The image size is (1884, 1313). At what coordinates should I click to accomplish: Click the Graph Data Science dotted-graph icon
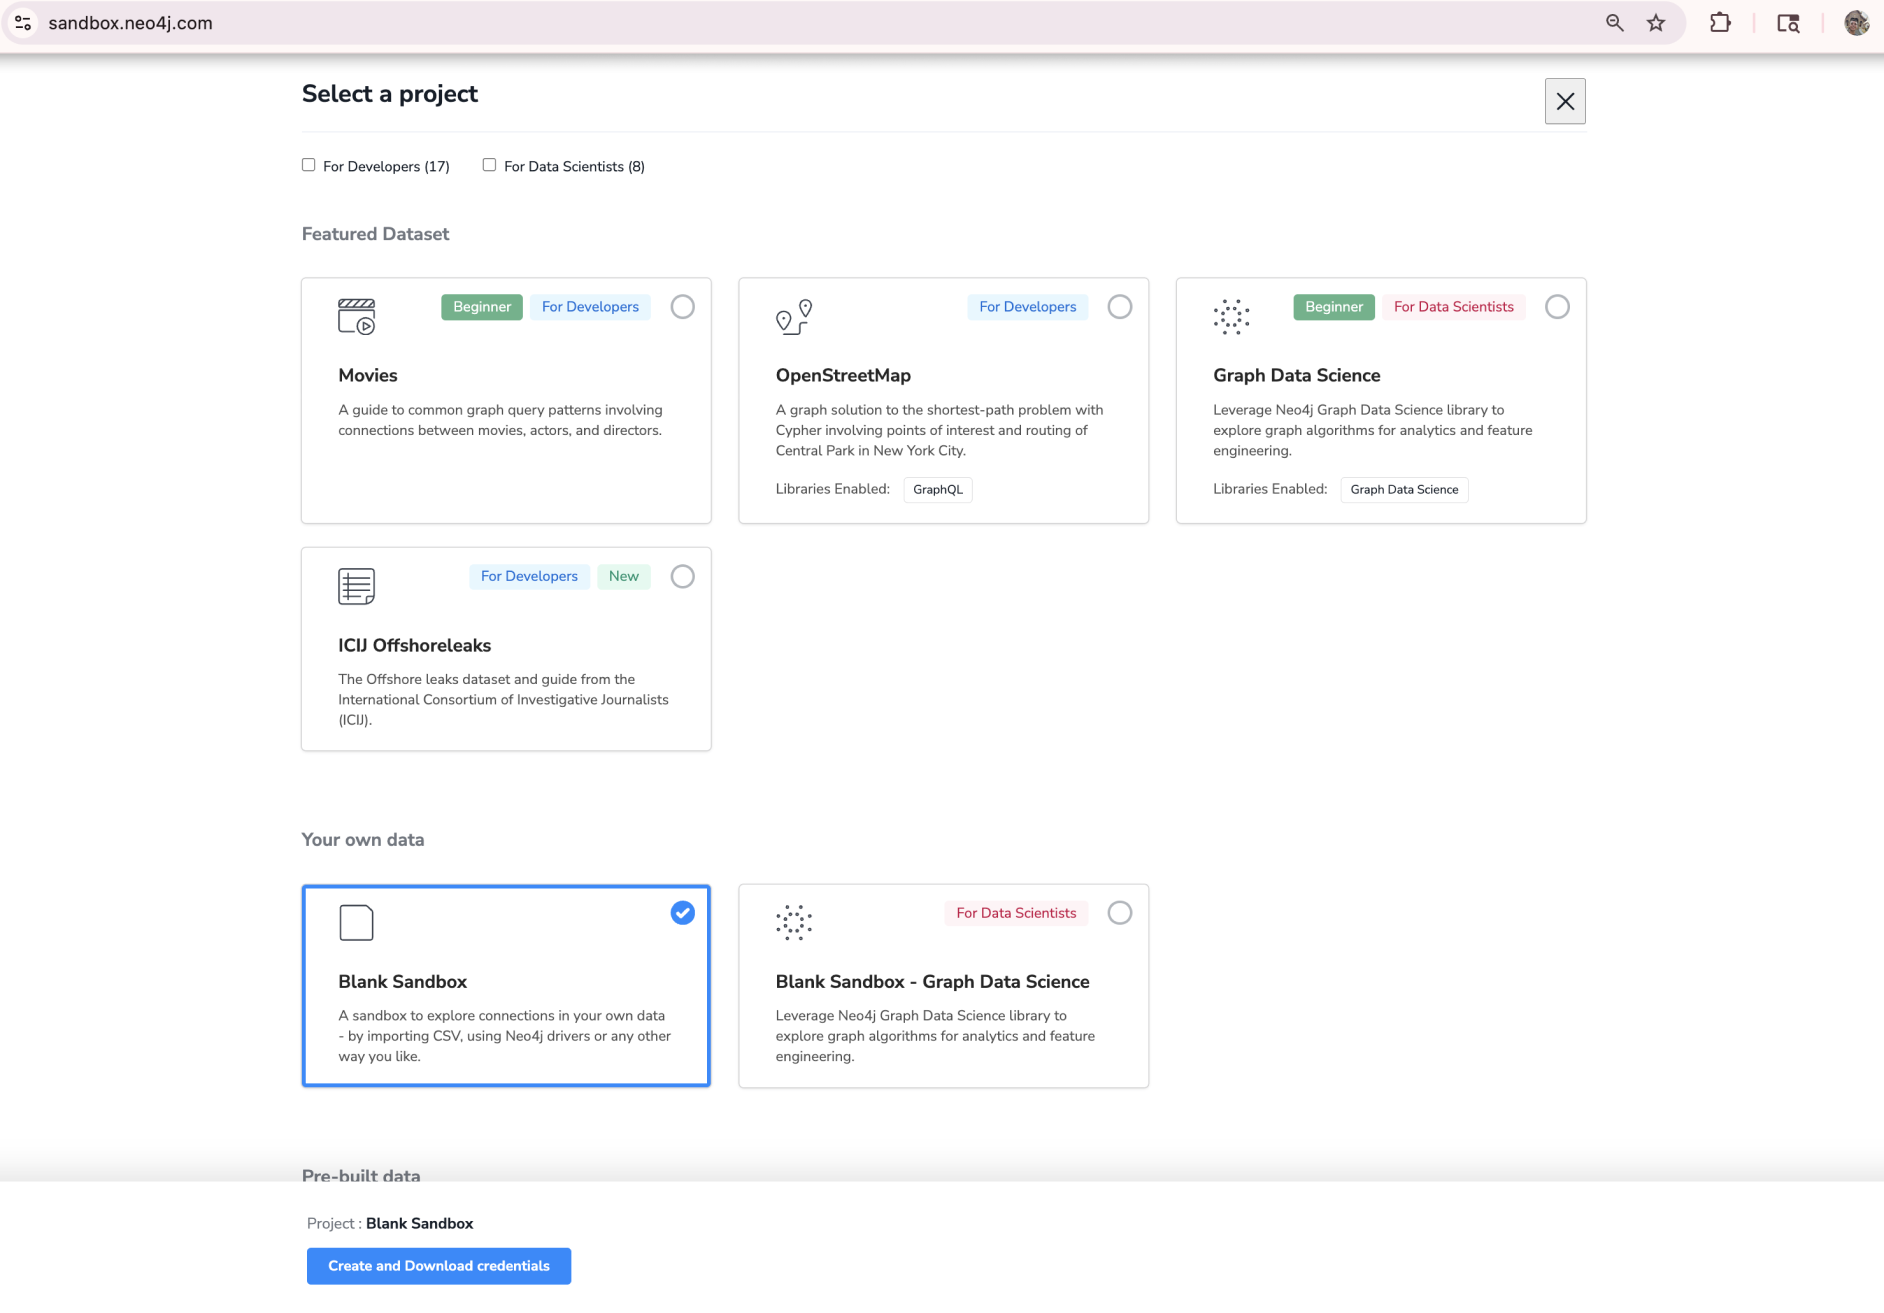click(x=1232, y=317)
